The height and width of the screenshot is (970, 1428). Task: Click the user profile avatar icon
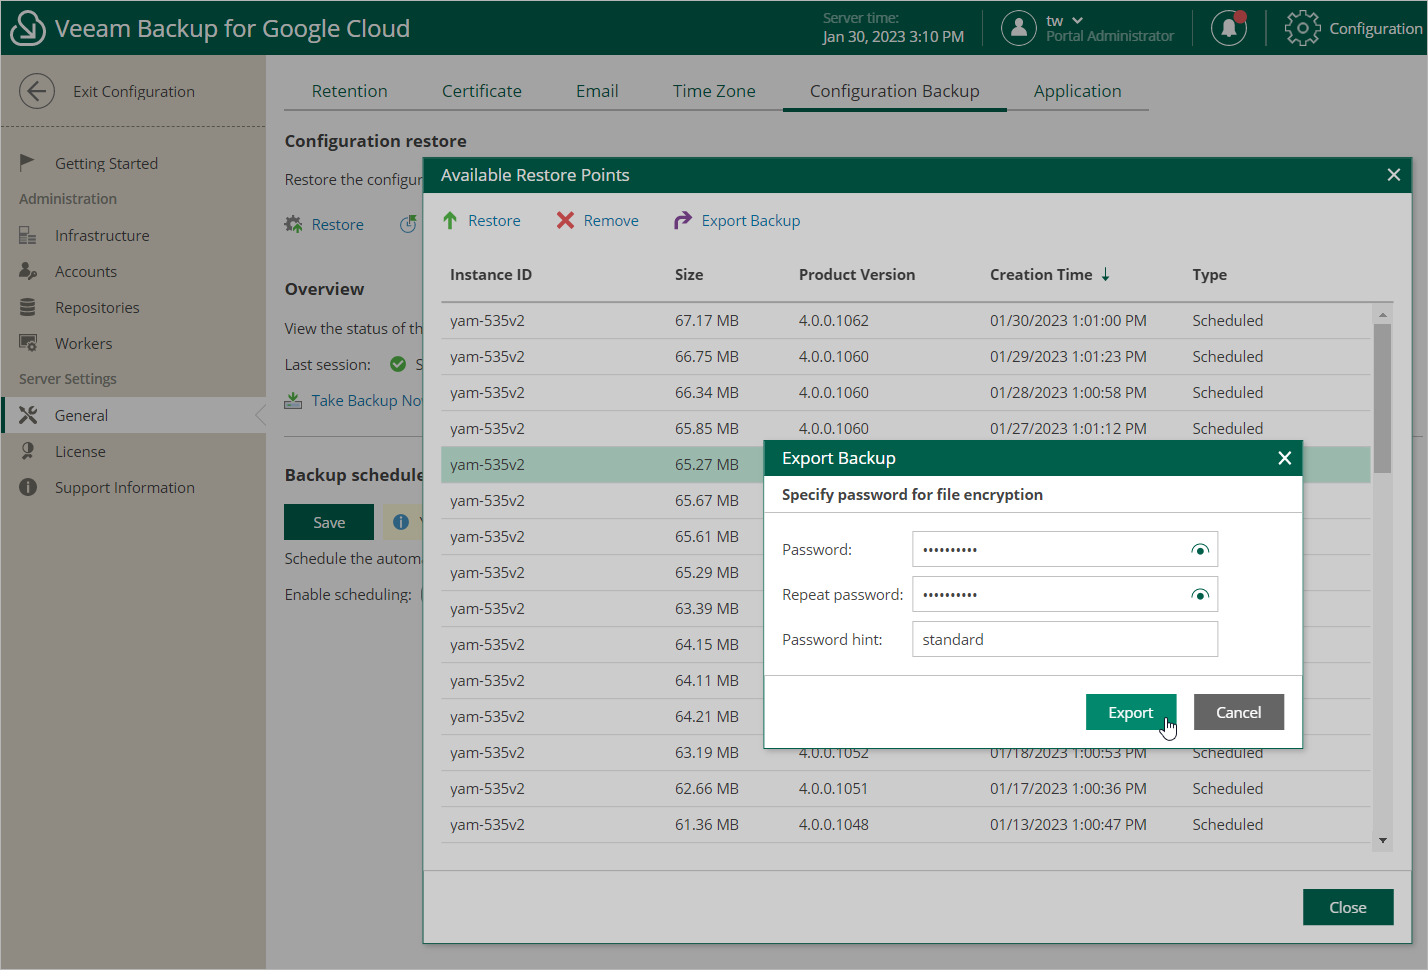tap(1018, 28)
